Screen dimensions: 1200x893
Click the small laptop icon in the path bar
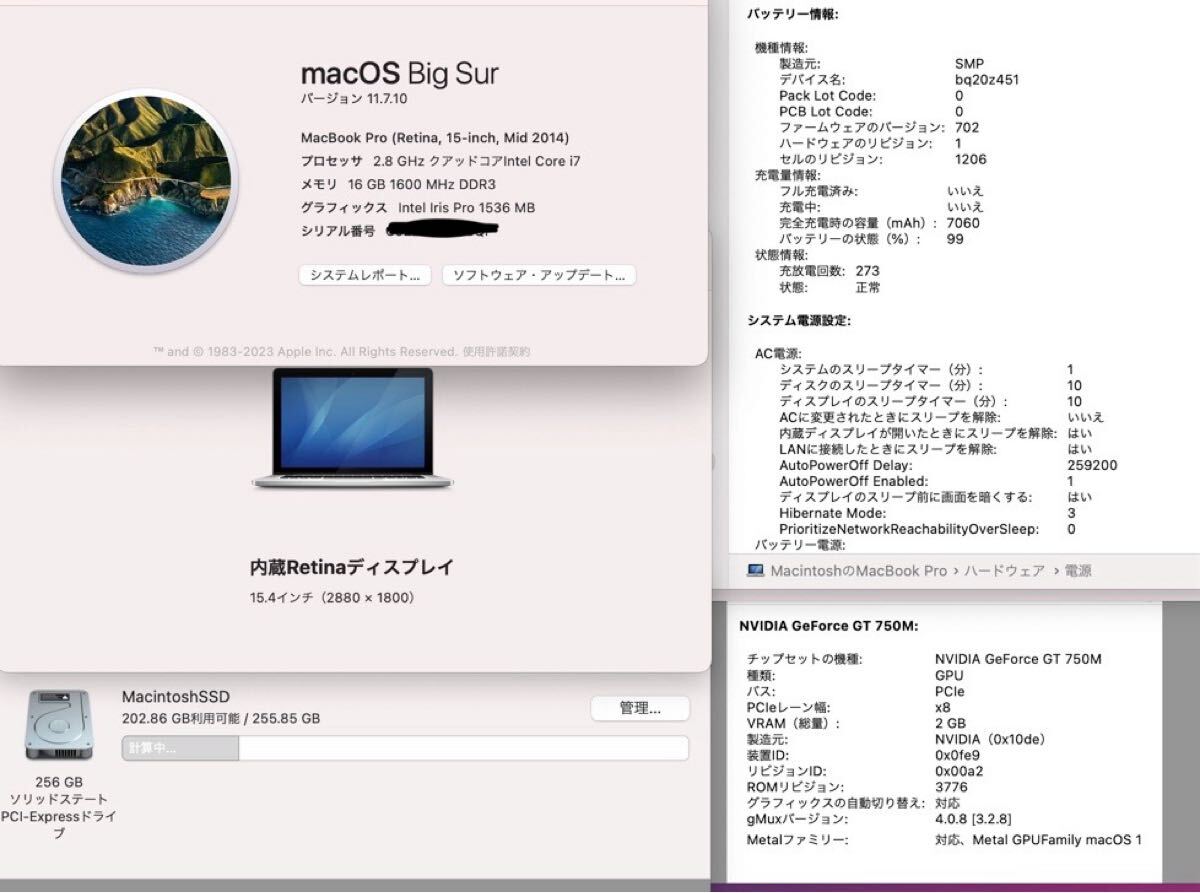(755, 571)
